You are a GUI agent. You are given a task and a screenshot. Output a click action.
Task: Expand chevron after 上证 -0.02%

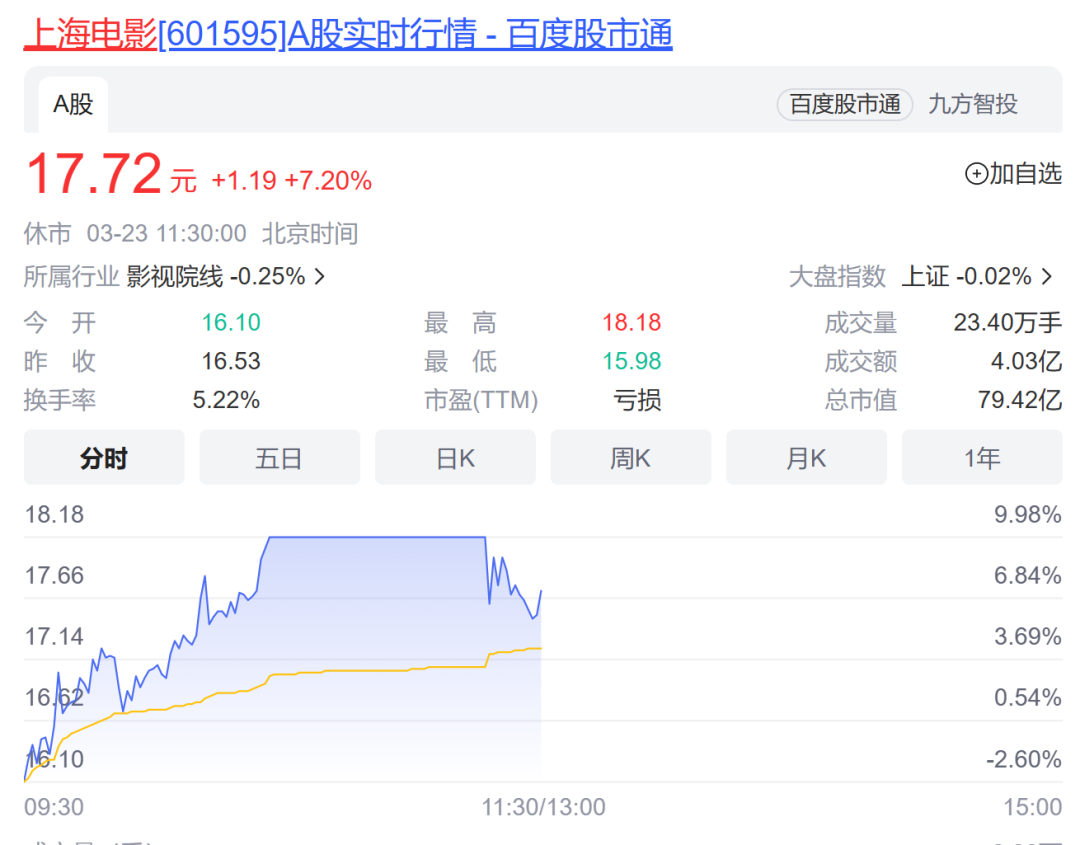coord(1047,277)
